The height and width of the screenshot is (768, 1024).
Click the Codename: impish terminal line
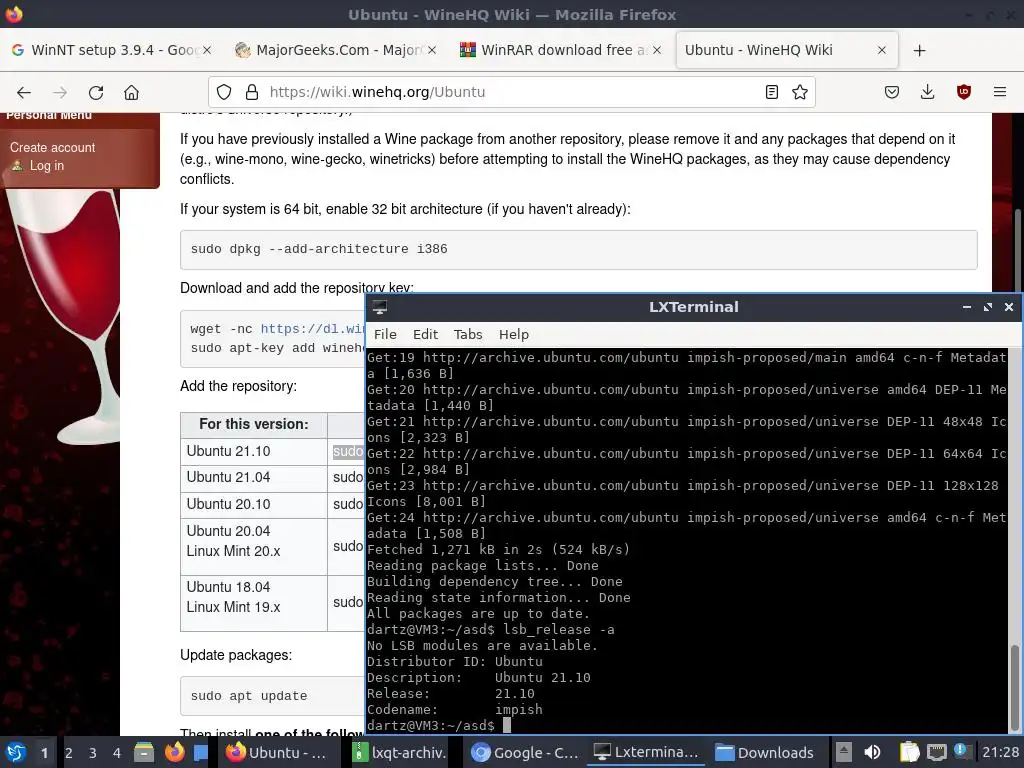point(455,709)
